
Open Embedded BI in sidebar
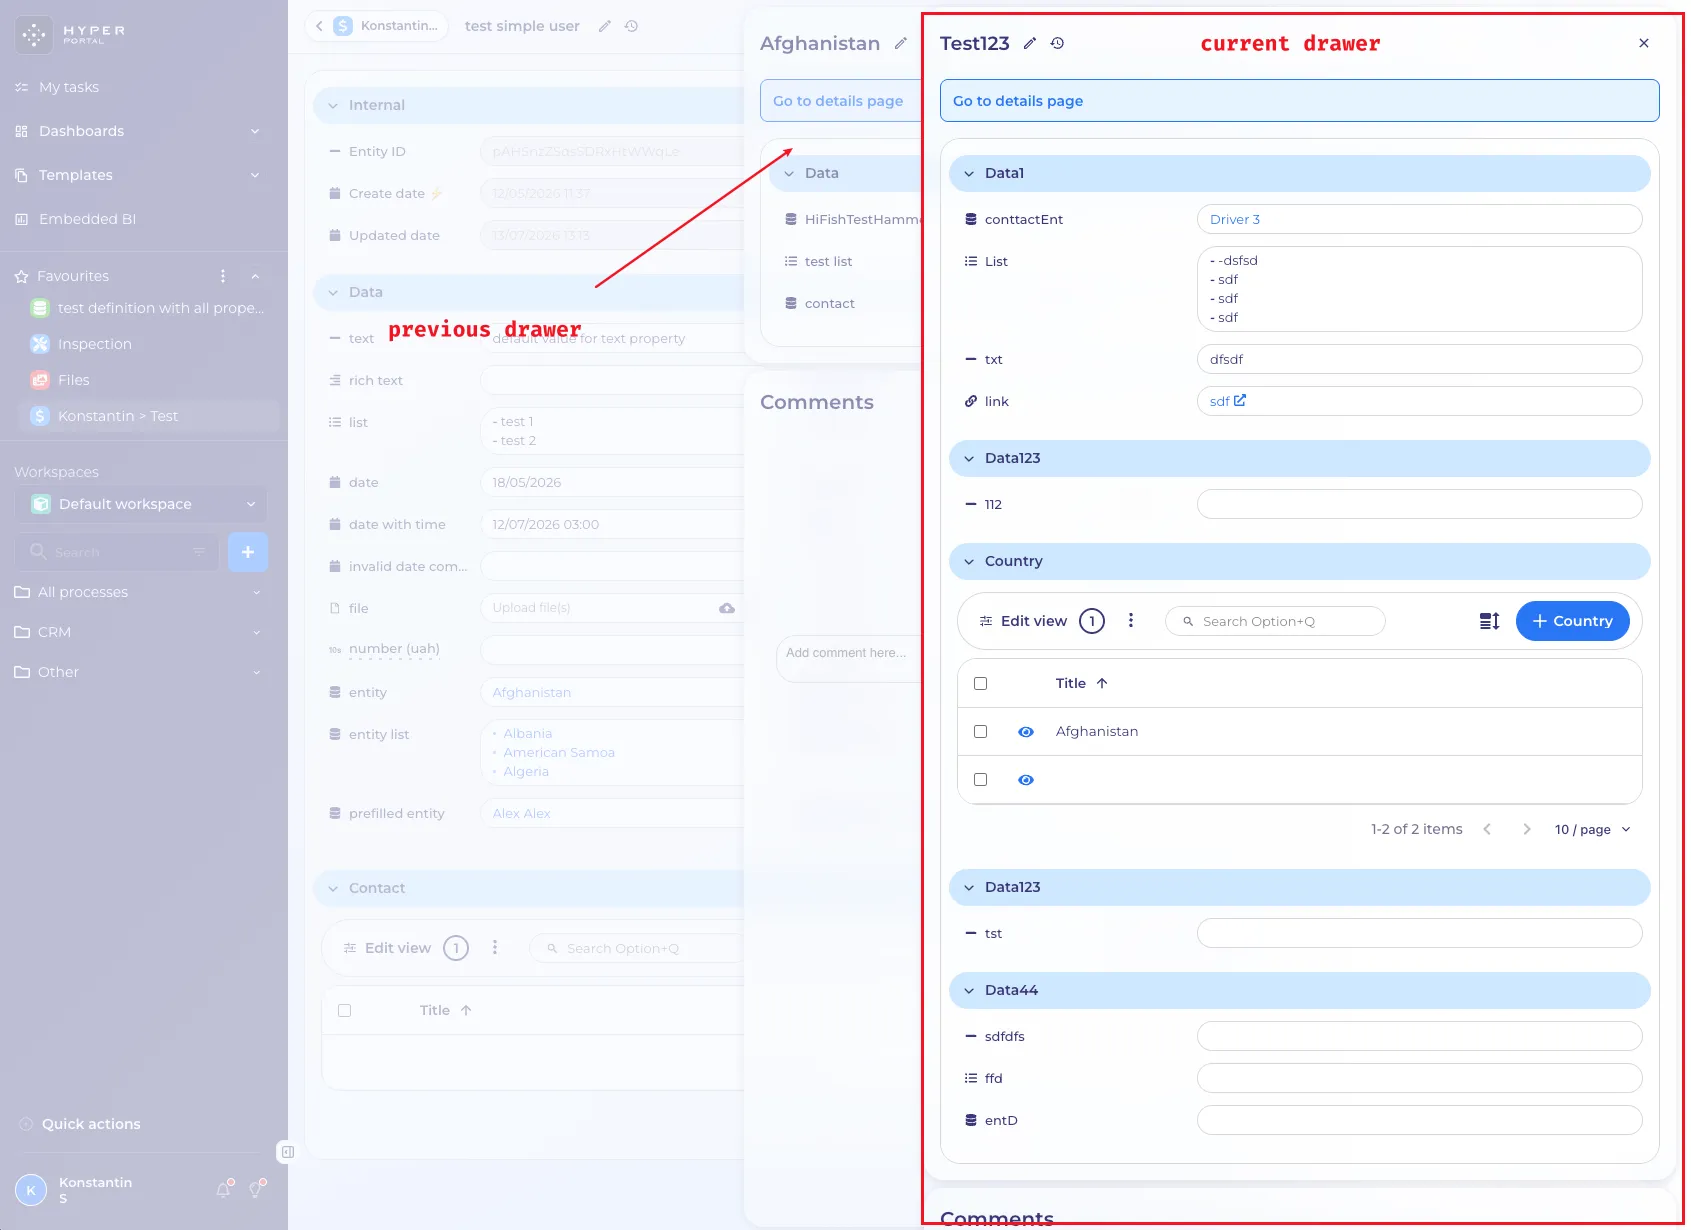pos(87,219)
